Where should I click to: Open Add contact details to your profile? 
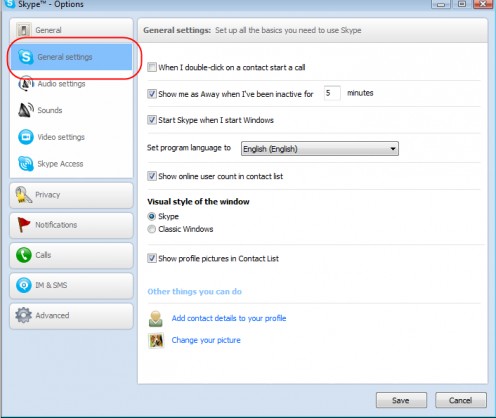[229, 318]
